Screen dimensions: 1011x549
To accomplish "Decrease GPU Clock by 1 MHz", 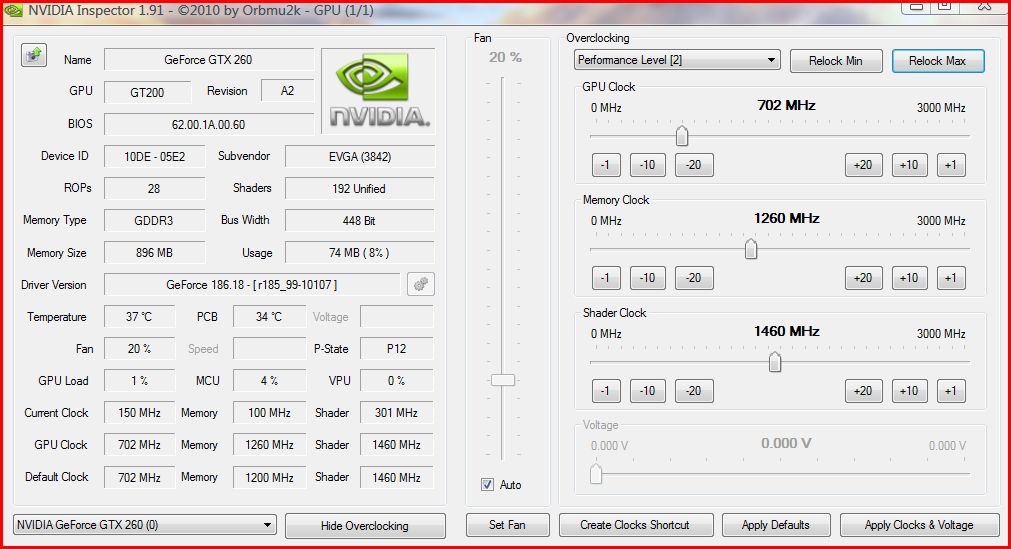I will click(x=605, y=165).
